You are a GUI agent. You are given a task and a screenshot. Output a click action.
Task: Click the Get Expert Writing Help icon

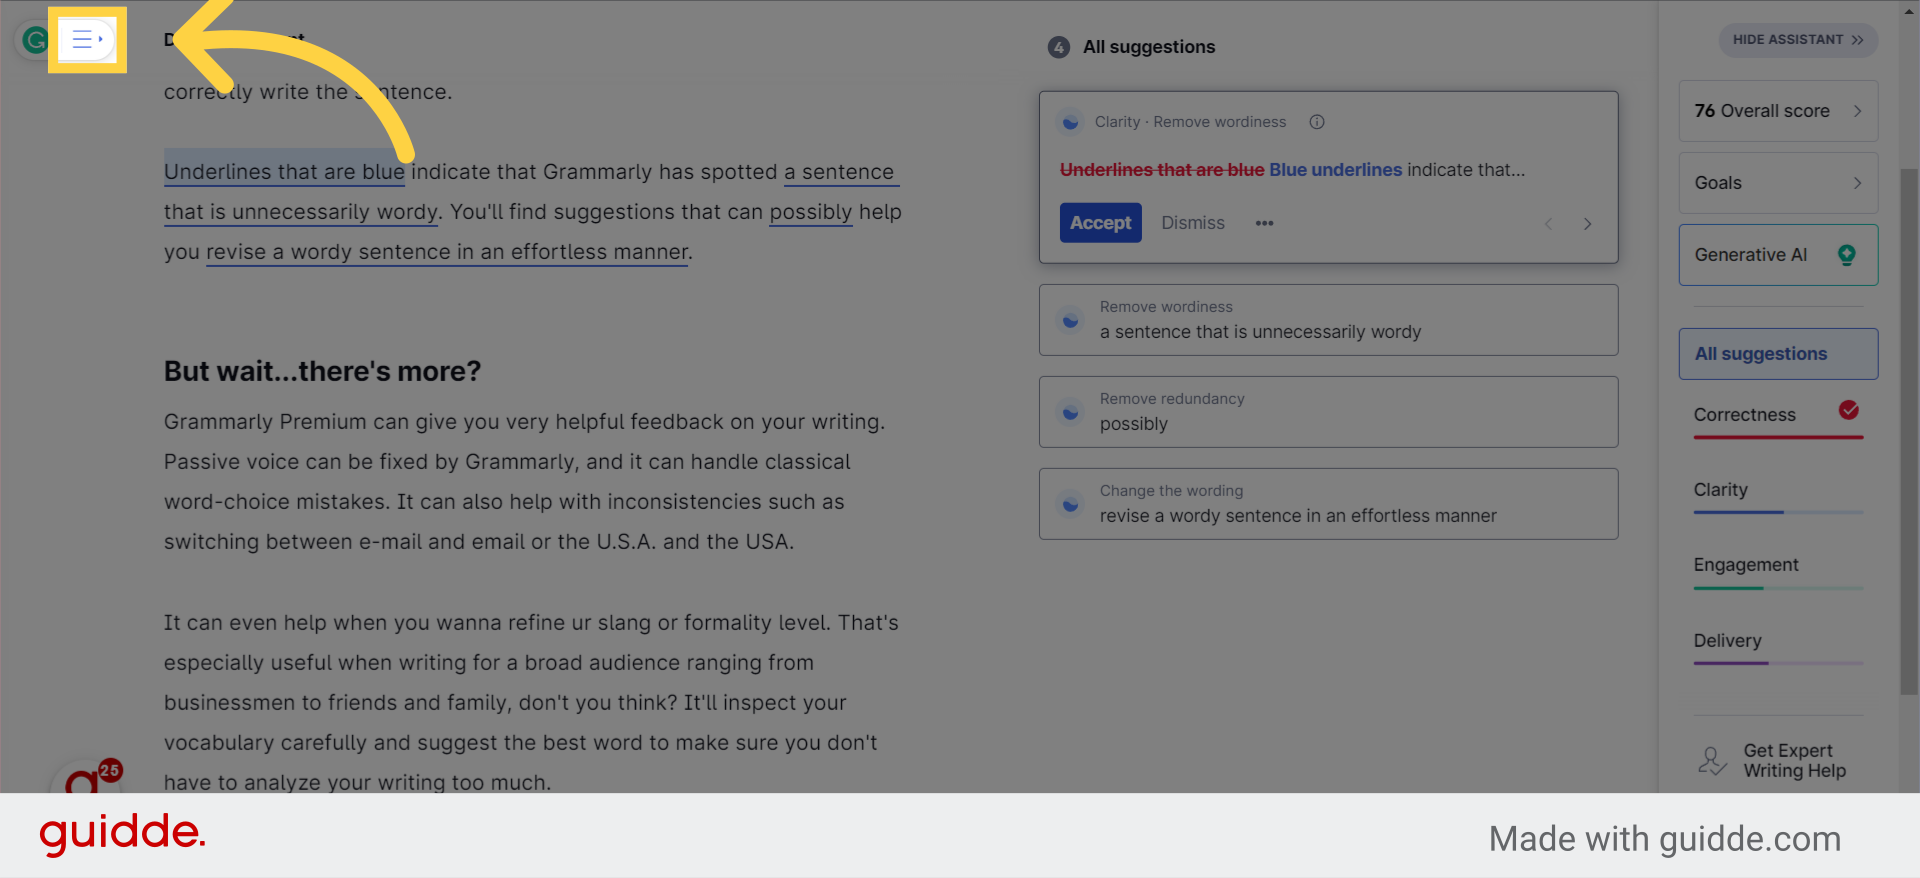1712,761
